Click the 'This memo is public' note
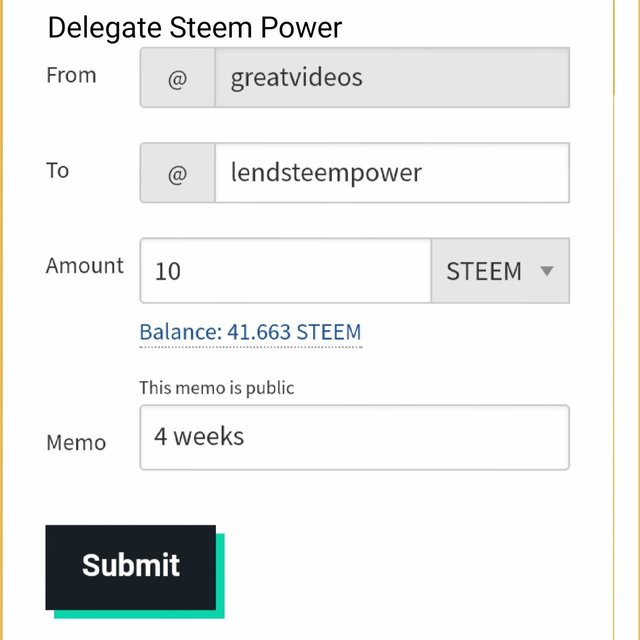640x640 pixels. tap(217, 388)
